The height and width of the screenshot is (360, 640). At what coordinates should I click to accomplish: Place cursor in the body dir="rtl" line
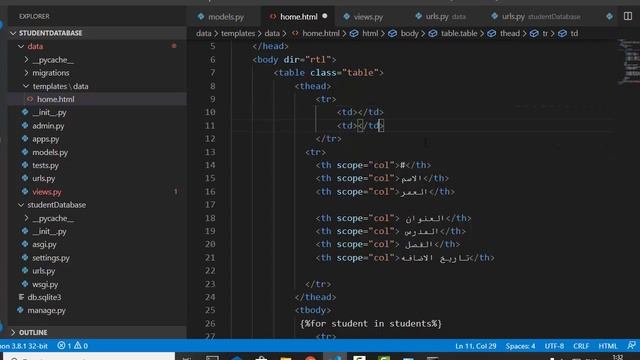(294, 60)
